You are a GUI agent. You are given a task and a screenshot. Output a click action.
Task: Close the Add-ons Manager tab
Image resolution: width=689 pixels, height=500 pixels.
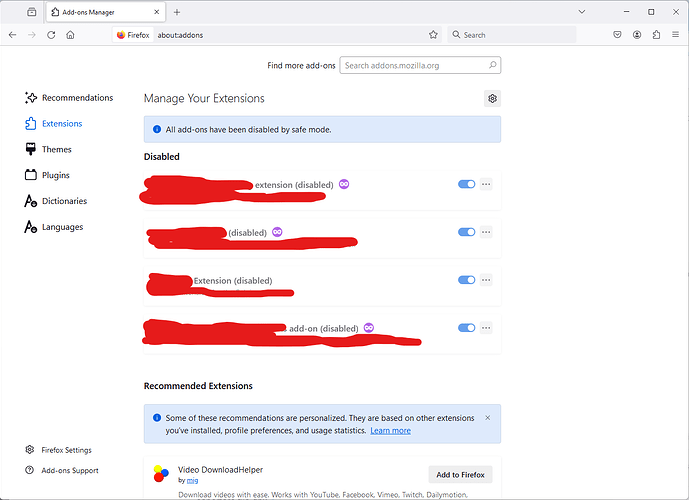click(x=156, y=12)
